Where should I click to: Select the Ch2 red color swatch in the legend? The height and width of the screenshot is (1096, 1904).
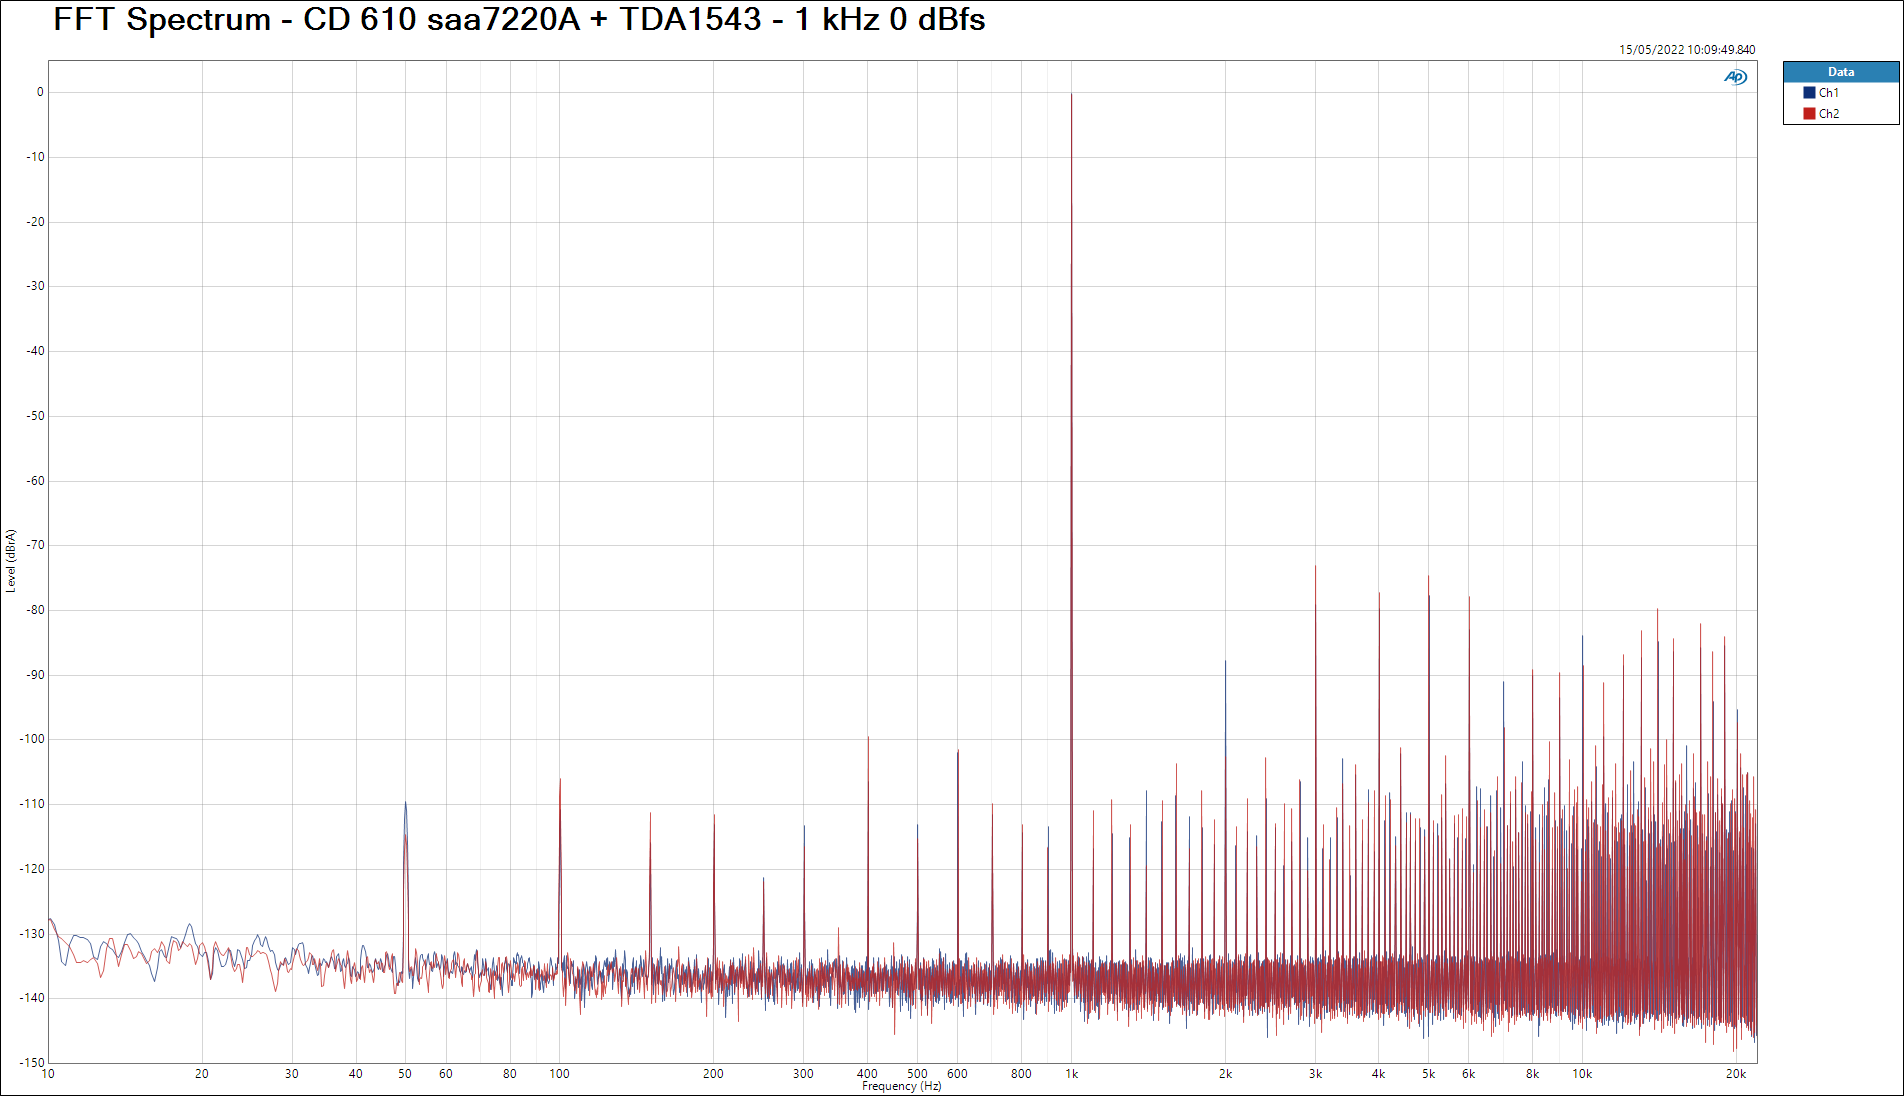pyautogui.click(x=1809, y=113)
